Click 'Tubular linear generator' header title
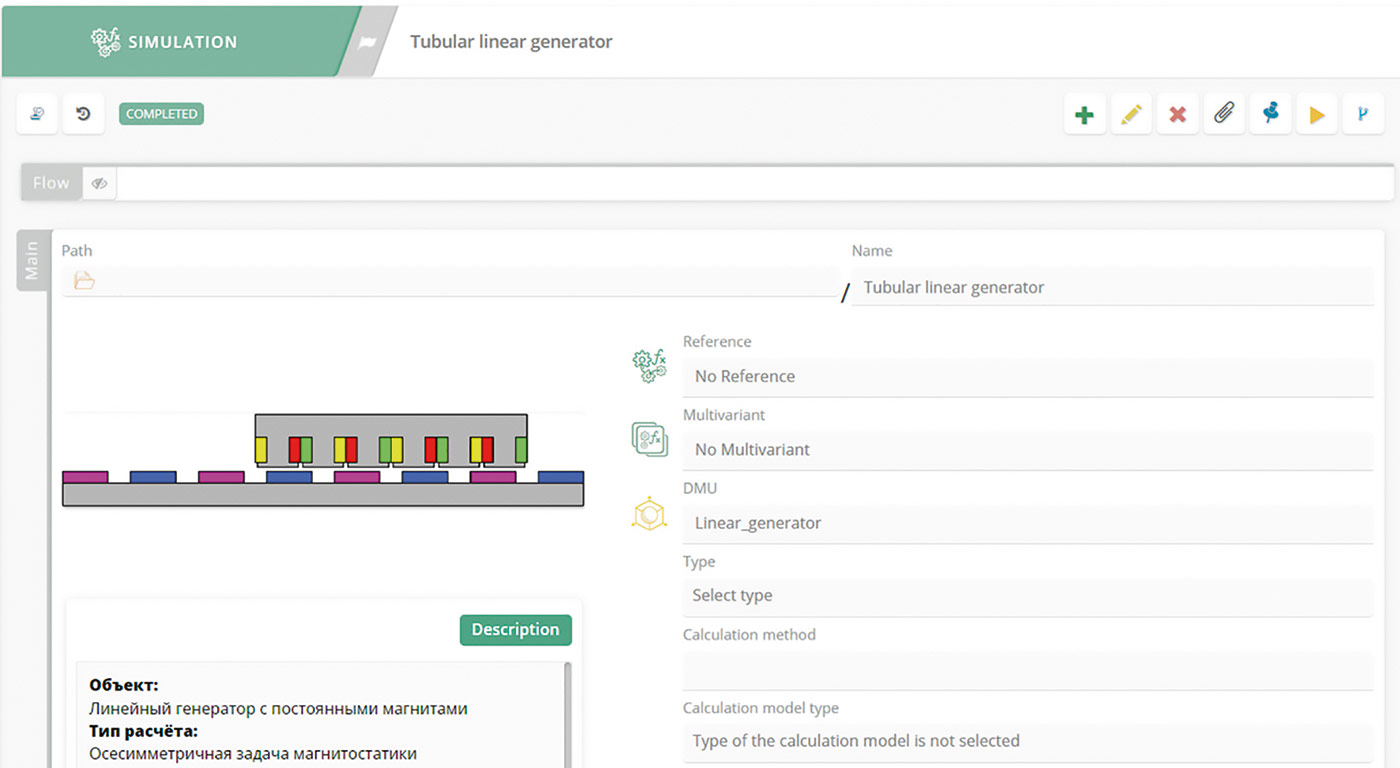 [x=511, y=42]
